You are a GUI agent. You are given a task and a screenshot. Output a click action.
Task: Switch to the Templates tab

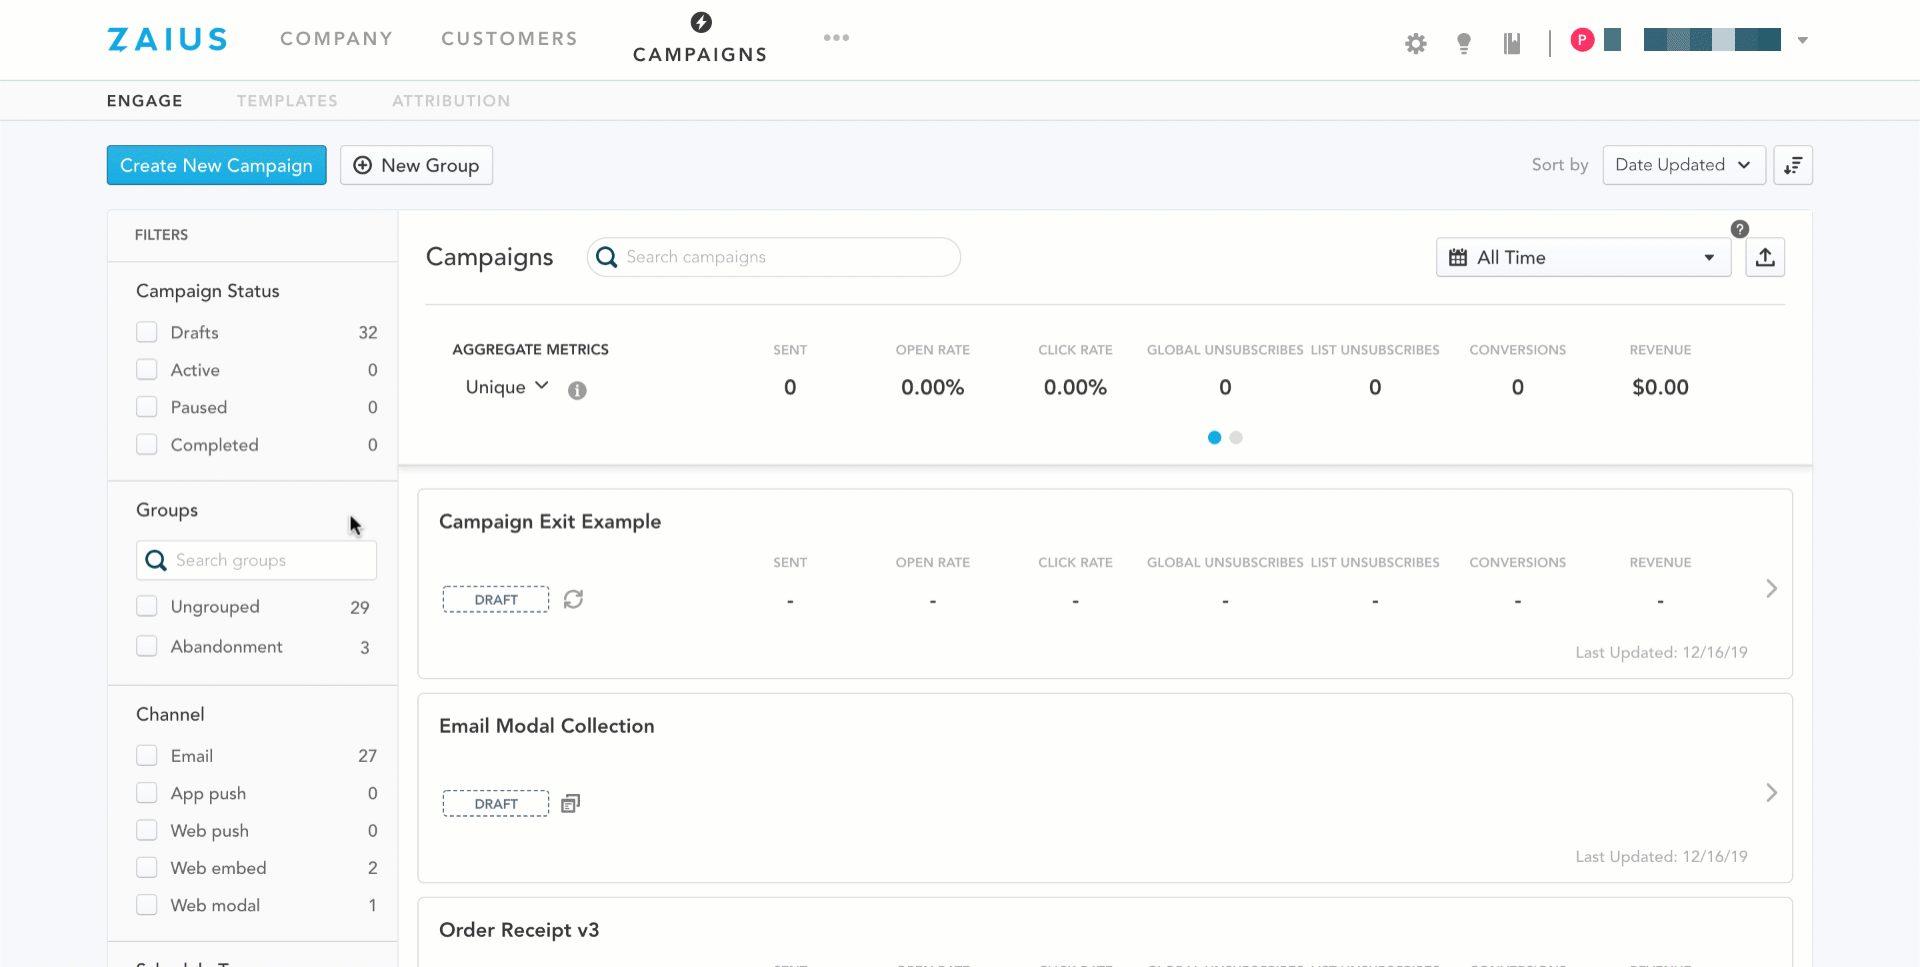coord(287,101)
